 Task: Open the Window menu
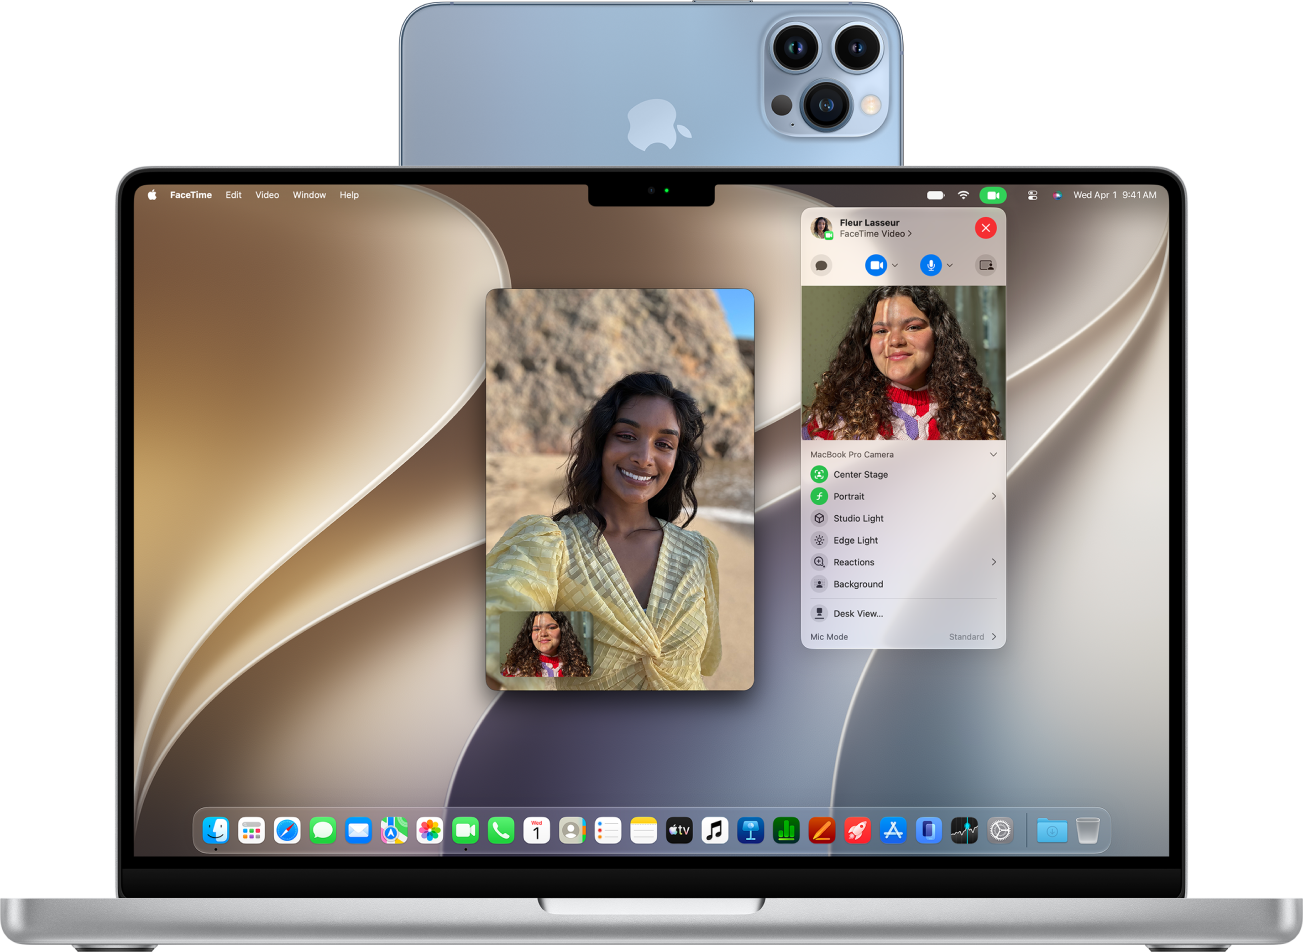(x=309, y=195)
